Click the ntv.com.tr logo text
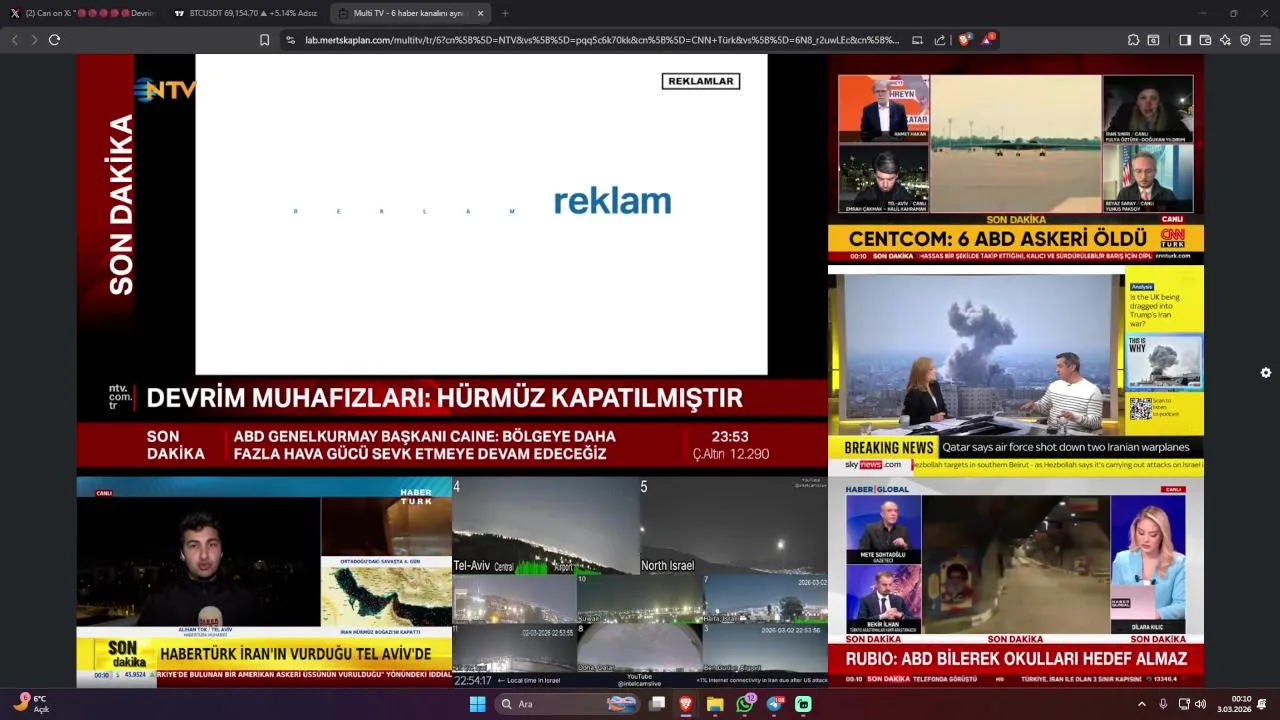Viewport: 1280px width, 720px height. point(120,397)
